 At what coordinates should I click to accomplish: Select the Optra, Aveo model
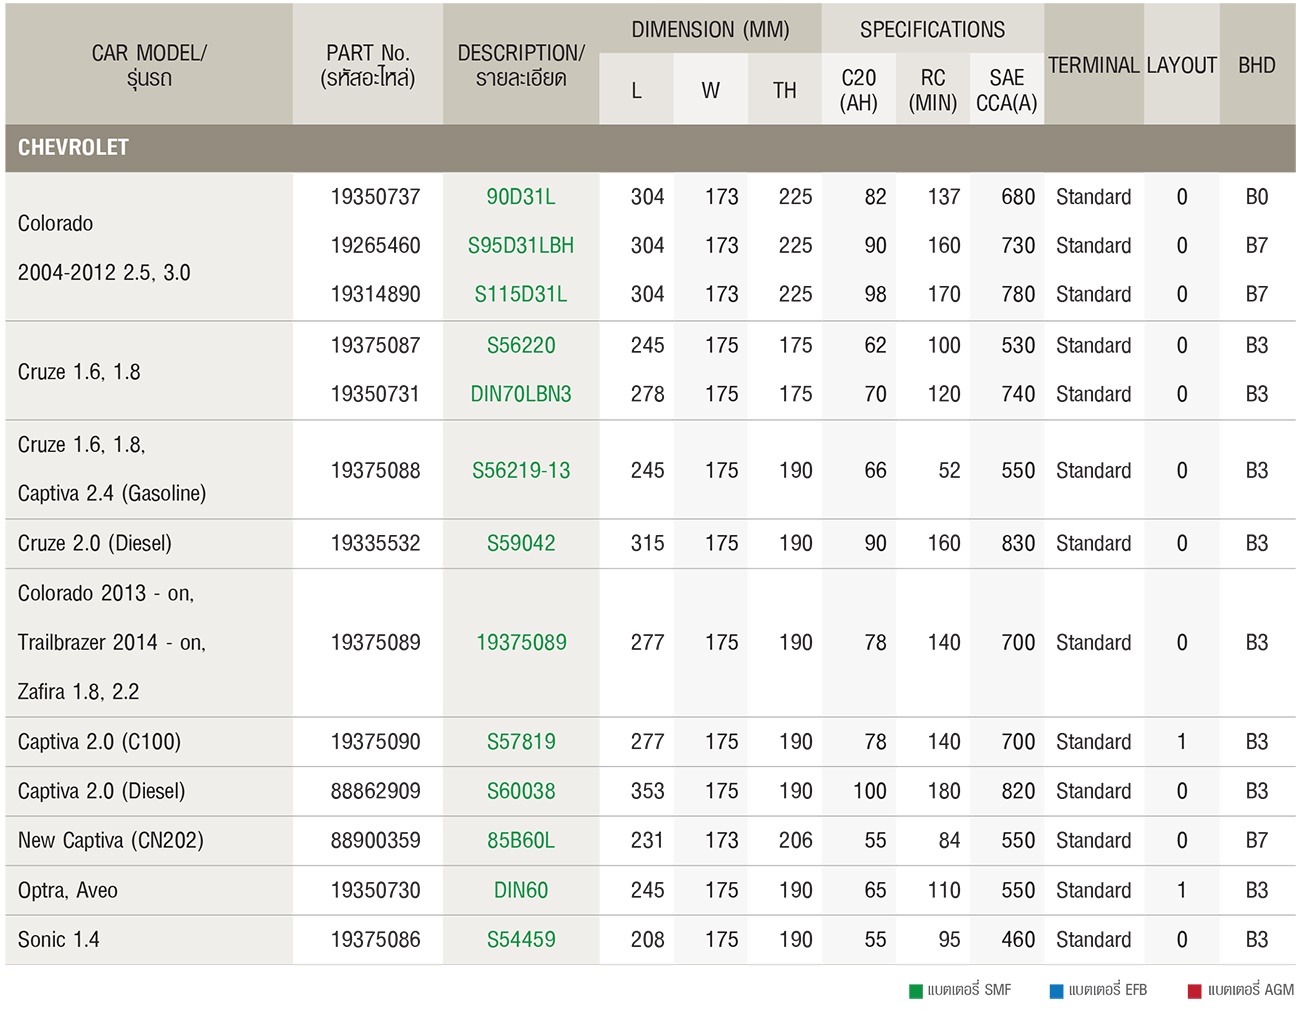(x=68, y=891)
